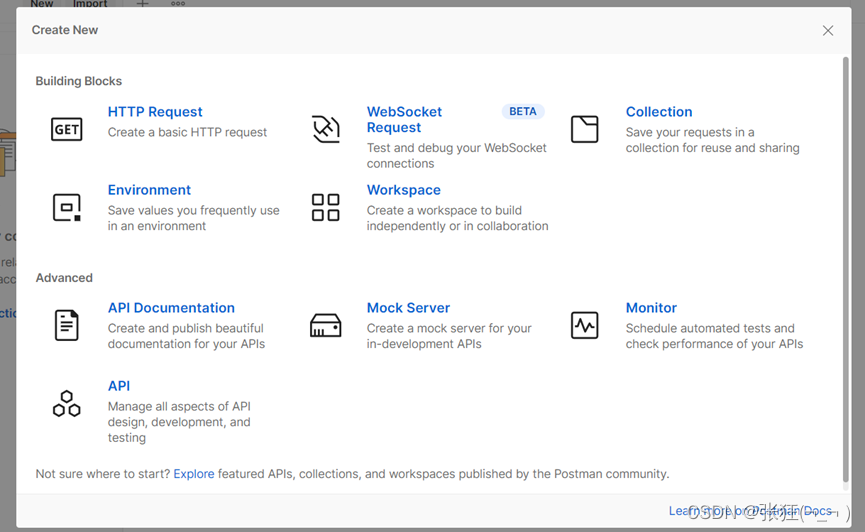
Task: Click the 'Create a mock server' description
Action: (449, 336)
